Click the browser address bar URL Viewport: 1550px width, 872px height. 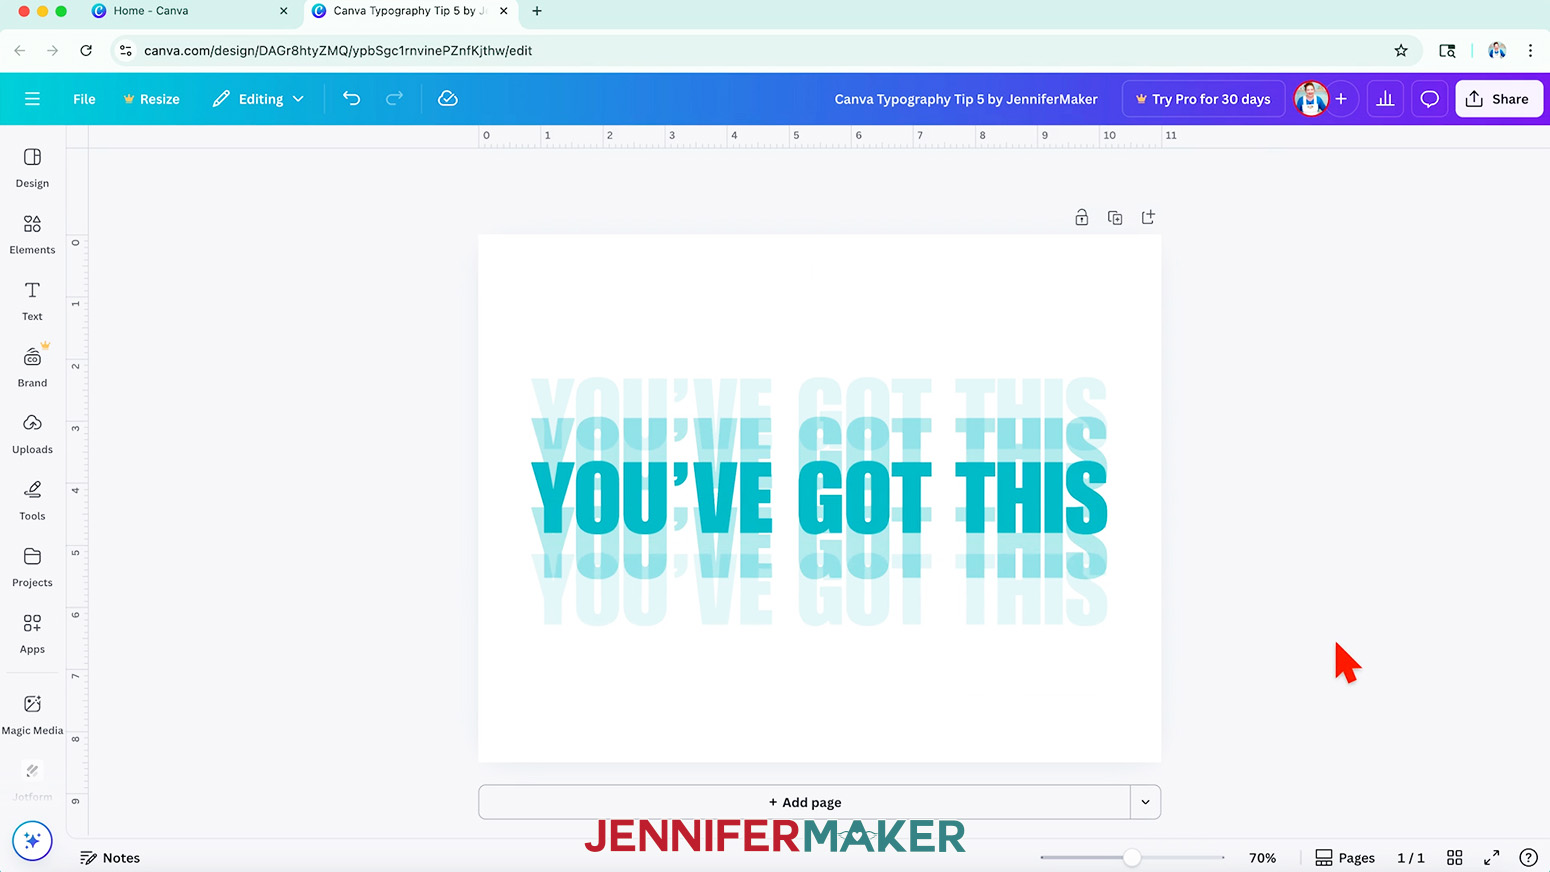click(338, 50)
